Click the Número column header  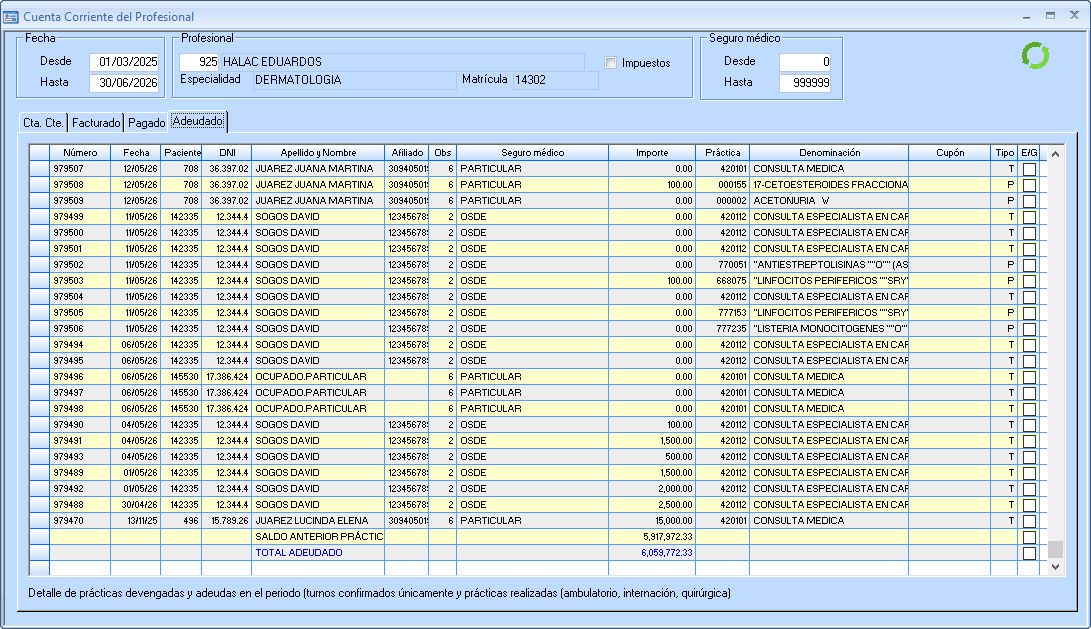(x=80, y=152)
